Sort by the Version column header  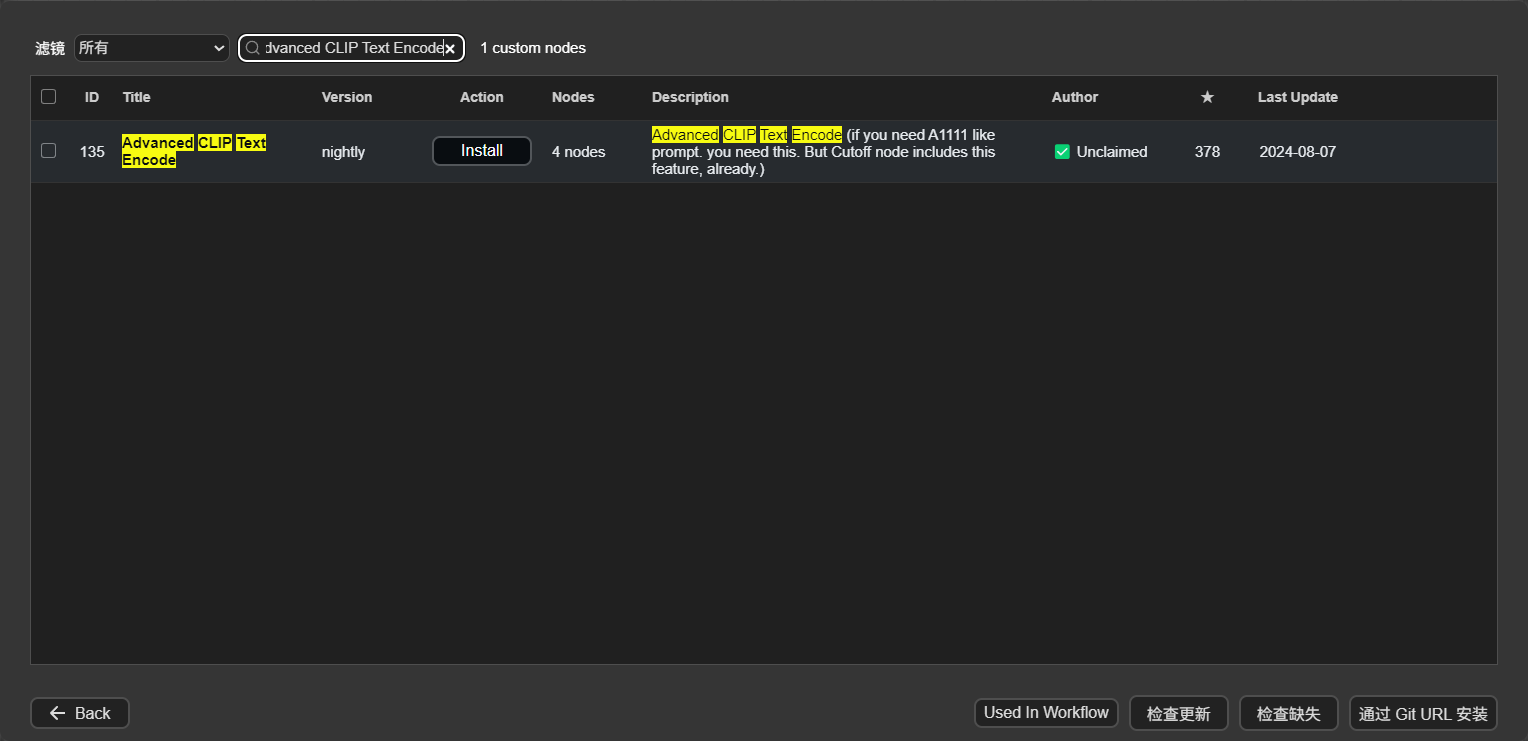click(347, 97)
